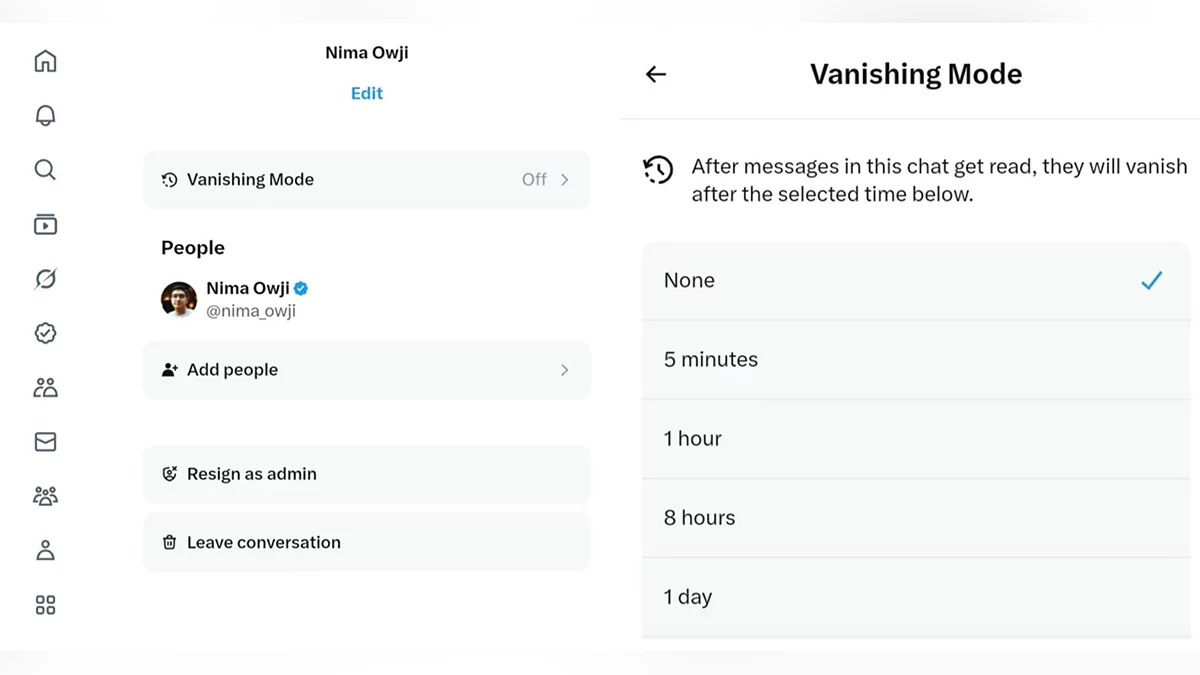Go back from Vanishing Mode screen

[656, 74]
